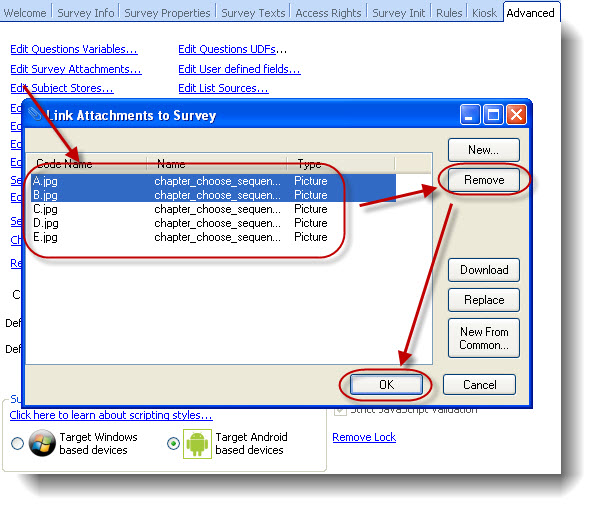This screenshot has height=514, width=601.
Task: Open Edit Subject Stores link
Action: 62,88
